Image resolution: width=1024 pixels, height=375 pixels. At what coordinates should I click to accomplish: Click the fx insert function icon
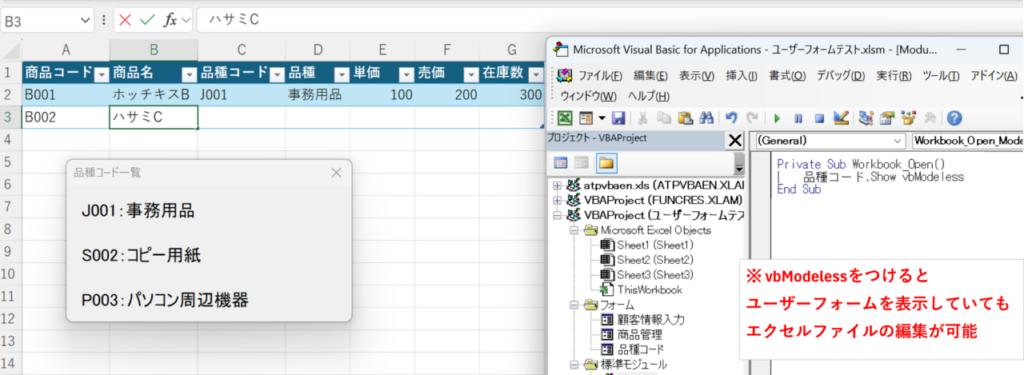click(x=170, y=20)
